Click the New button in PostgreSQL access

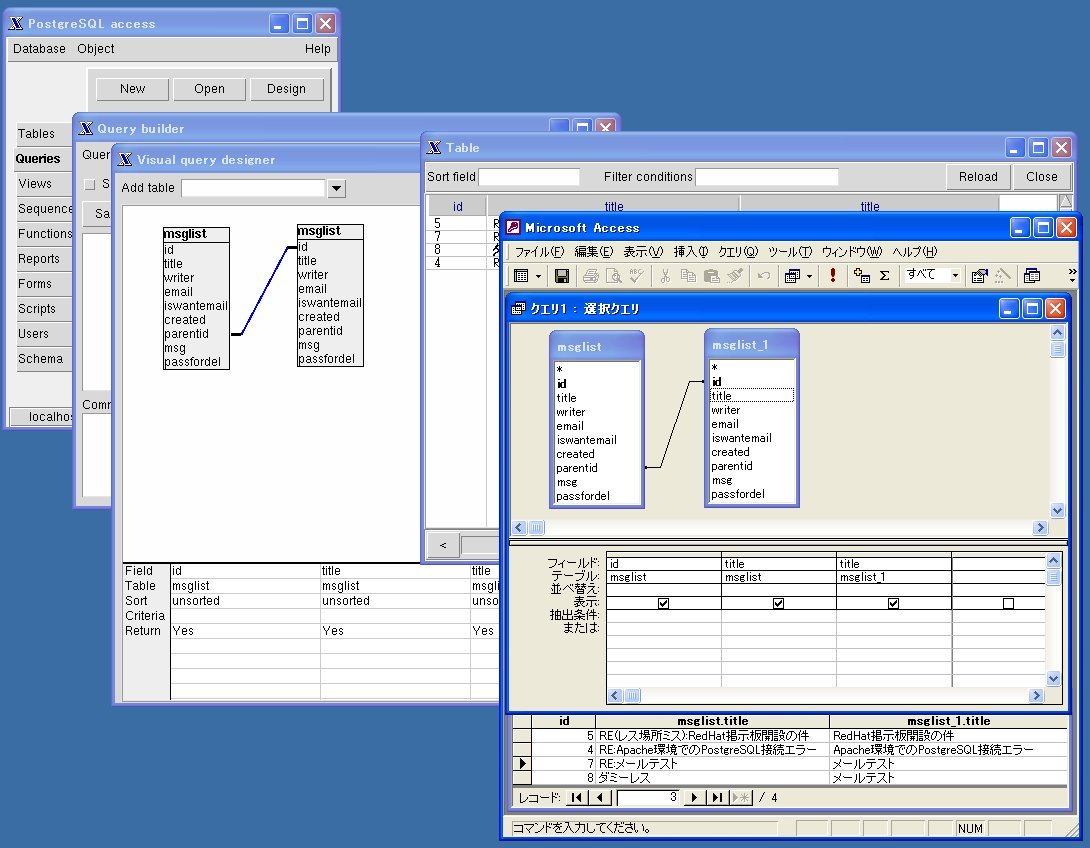132,89
